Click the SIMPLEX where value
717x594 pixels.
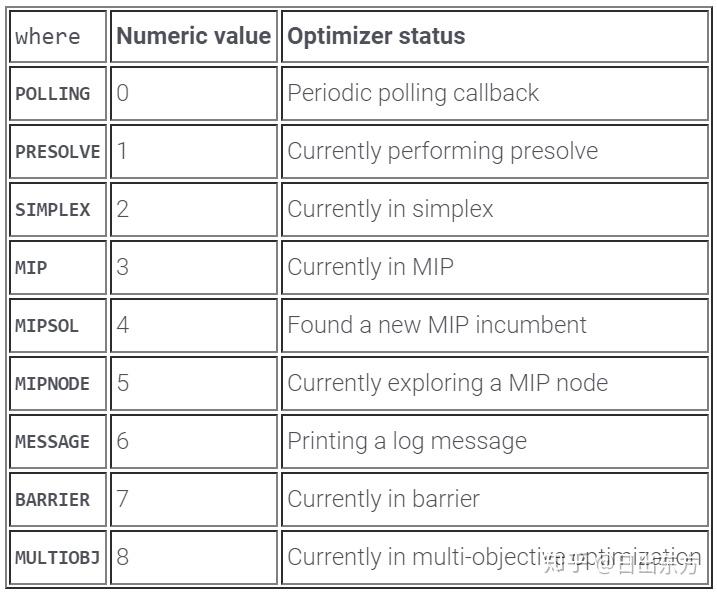[x=58, y=209]
